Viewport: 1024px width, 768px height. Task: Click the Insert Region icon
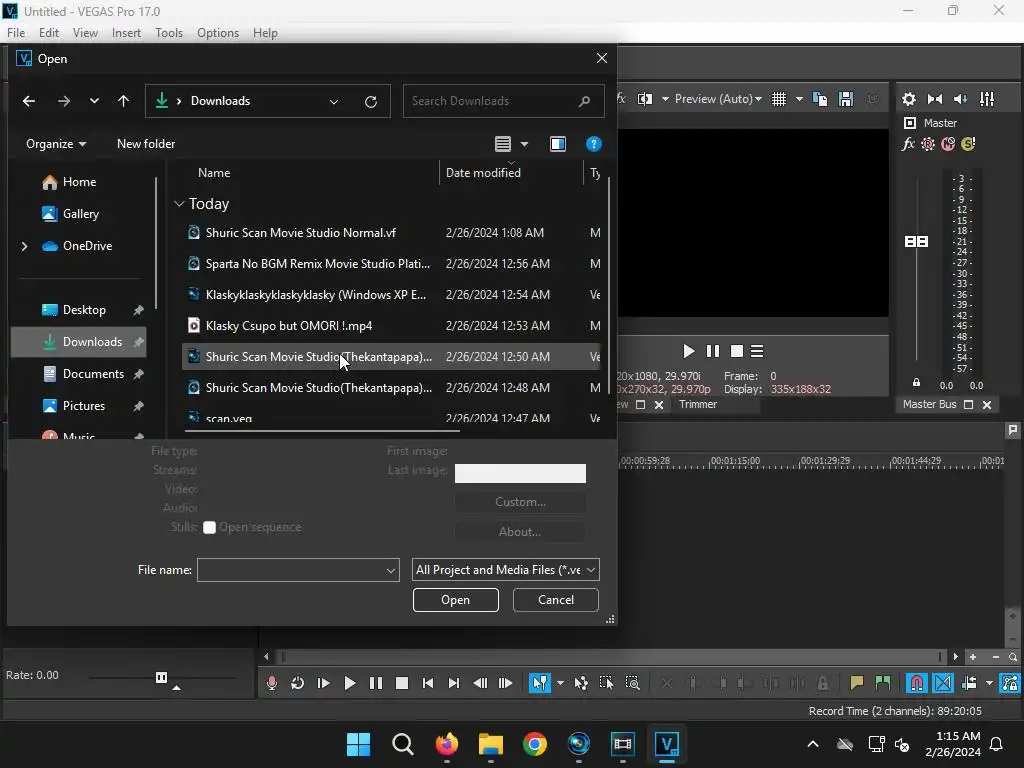point(883,683)
